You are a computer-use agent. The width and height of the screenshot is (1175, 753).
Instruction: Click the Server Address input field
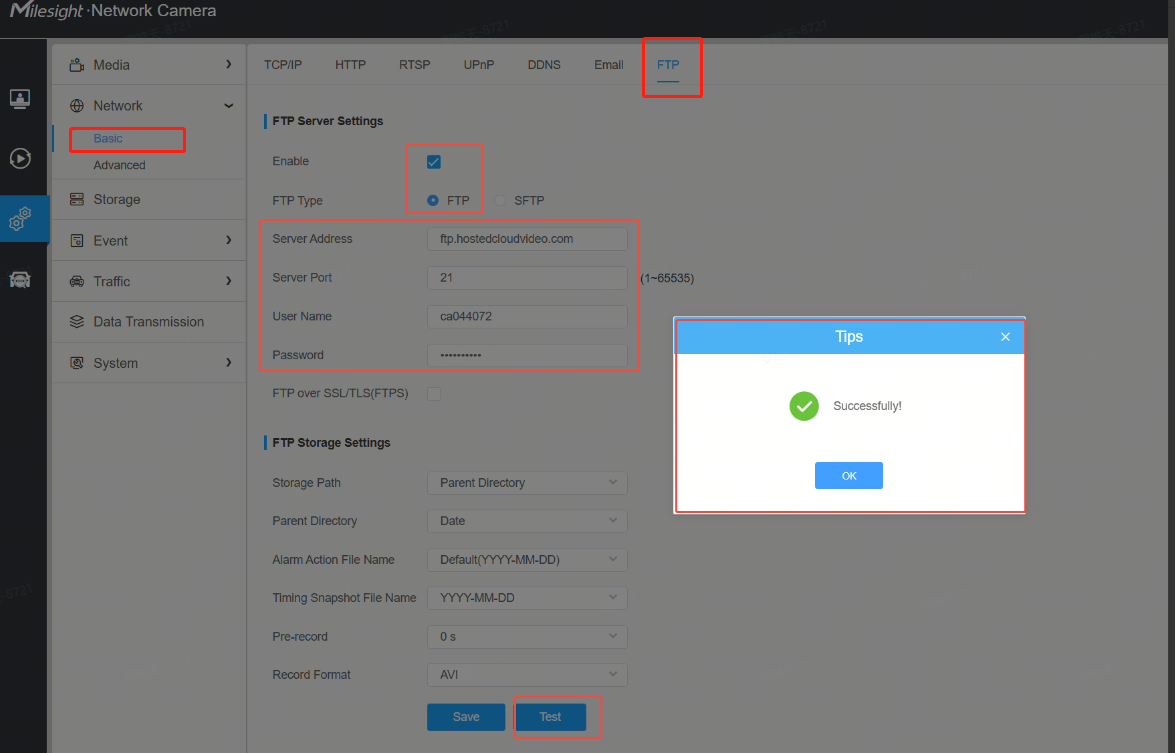tap(527, 239)
